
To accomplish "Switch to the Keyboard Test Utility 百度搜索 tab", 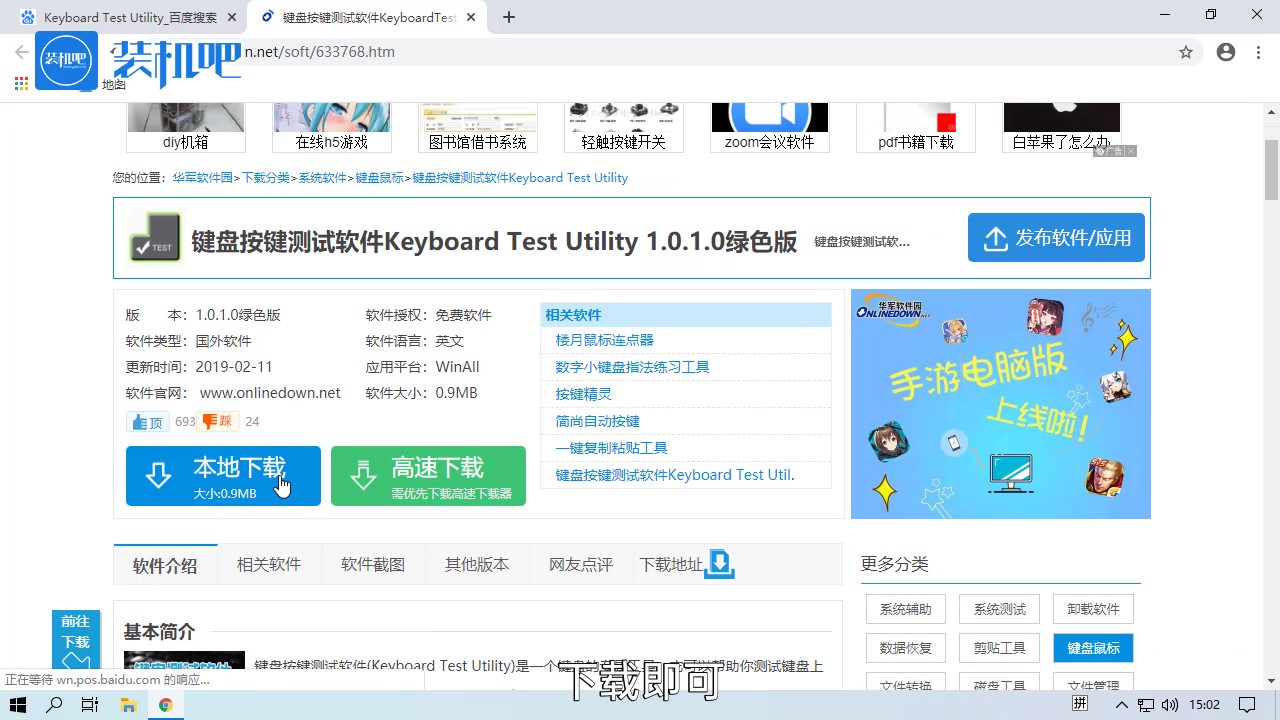I will pyautogui.click(x=130, y=17).
